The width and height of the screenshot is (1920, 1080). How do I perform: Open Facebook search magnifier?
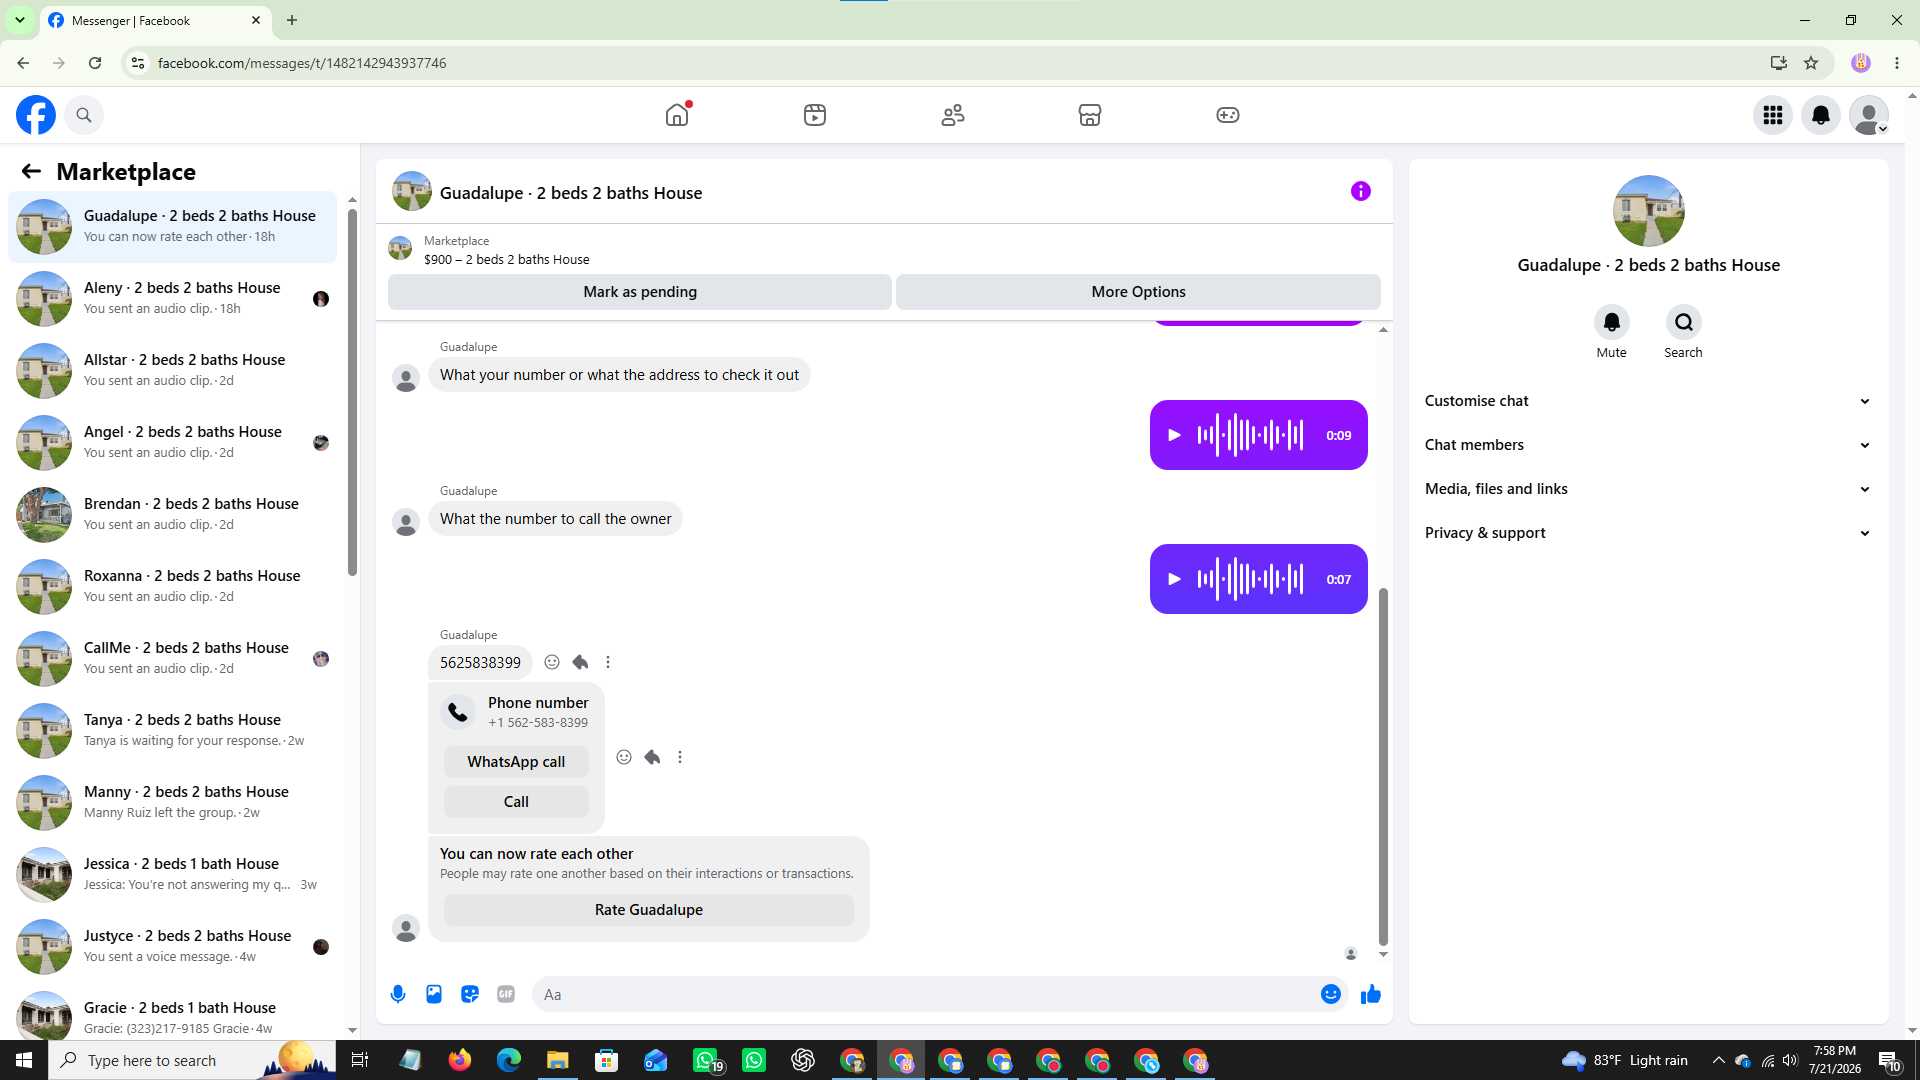click(84, 115)
